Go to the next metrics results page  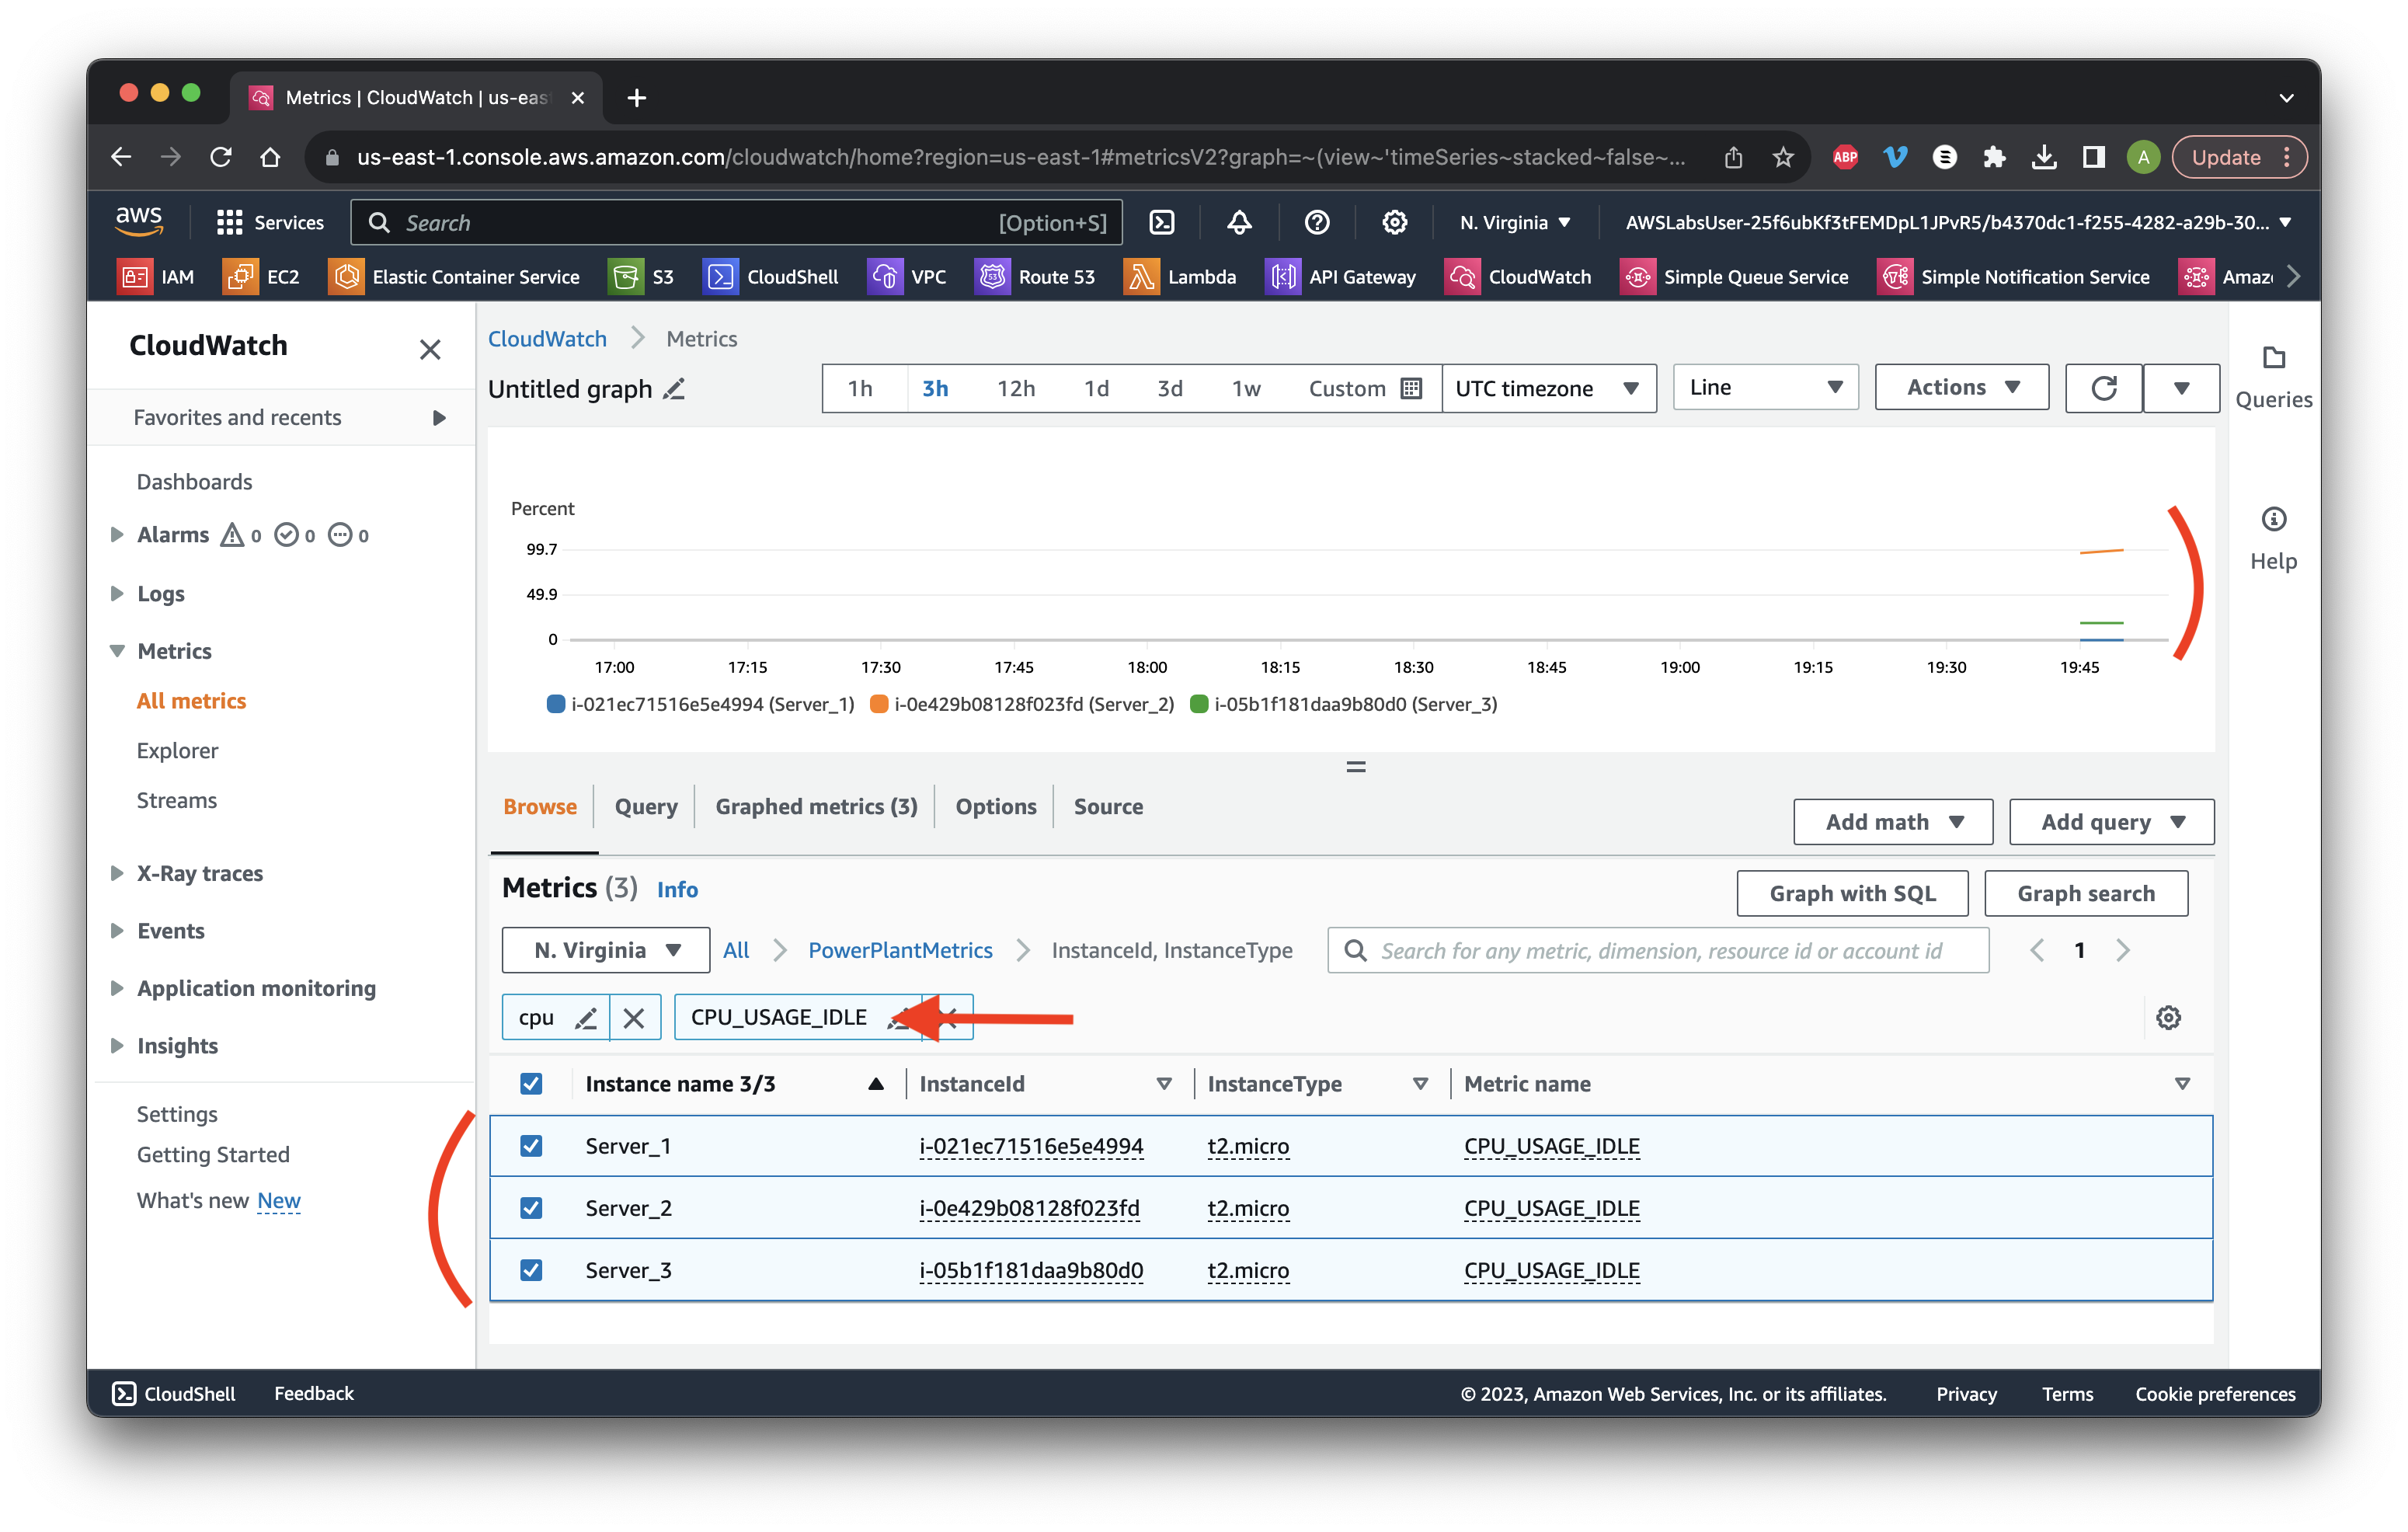click(x=2123, y=950)
